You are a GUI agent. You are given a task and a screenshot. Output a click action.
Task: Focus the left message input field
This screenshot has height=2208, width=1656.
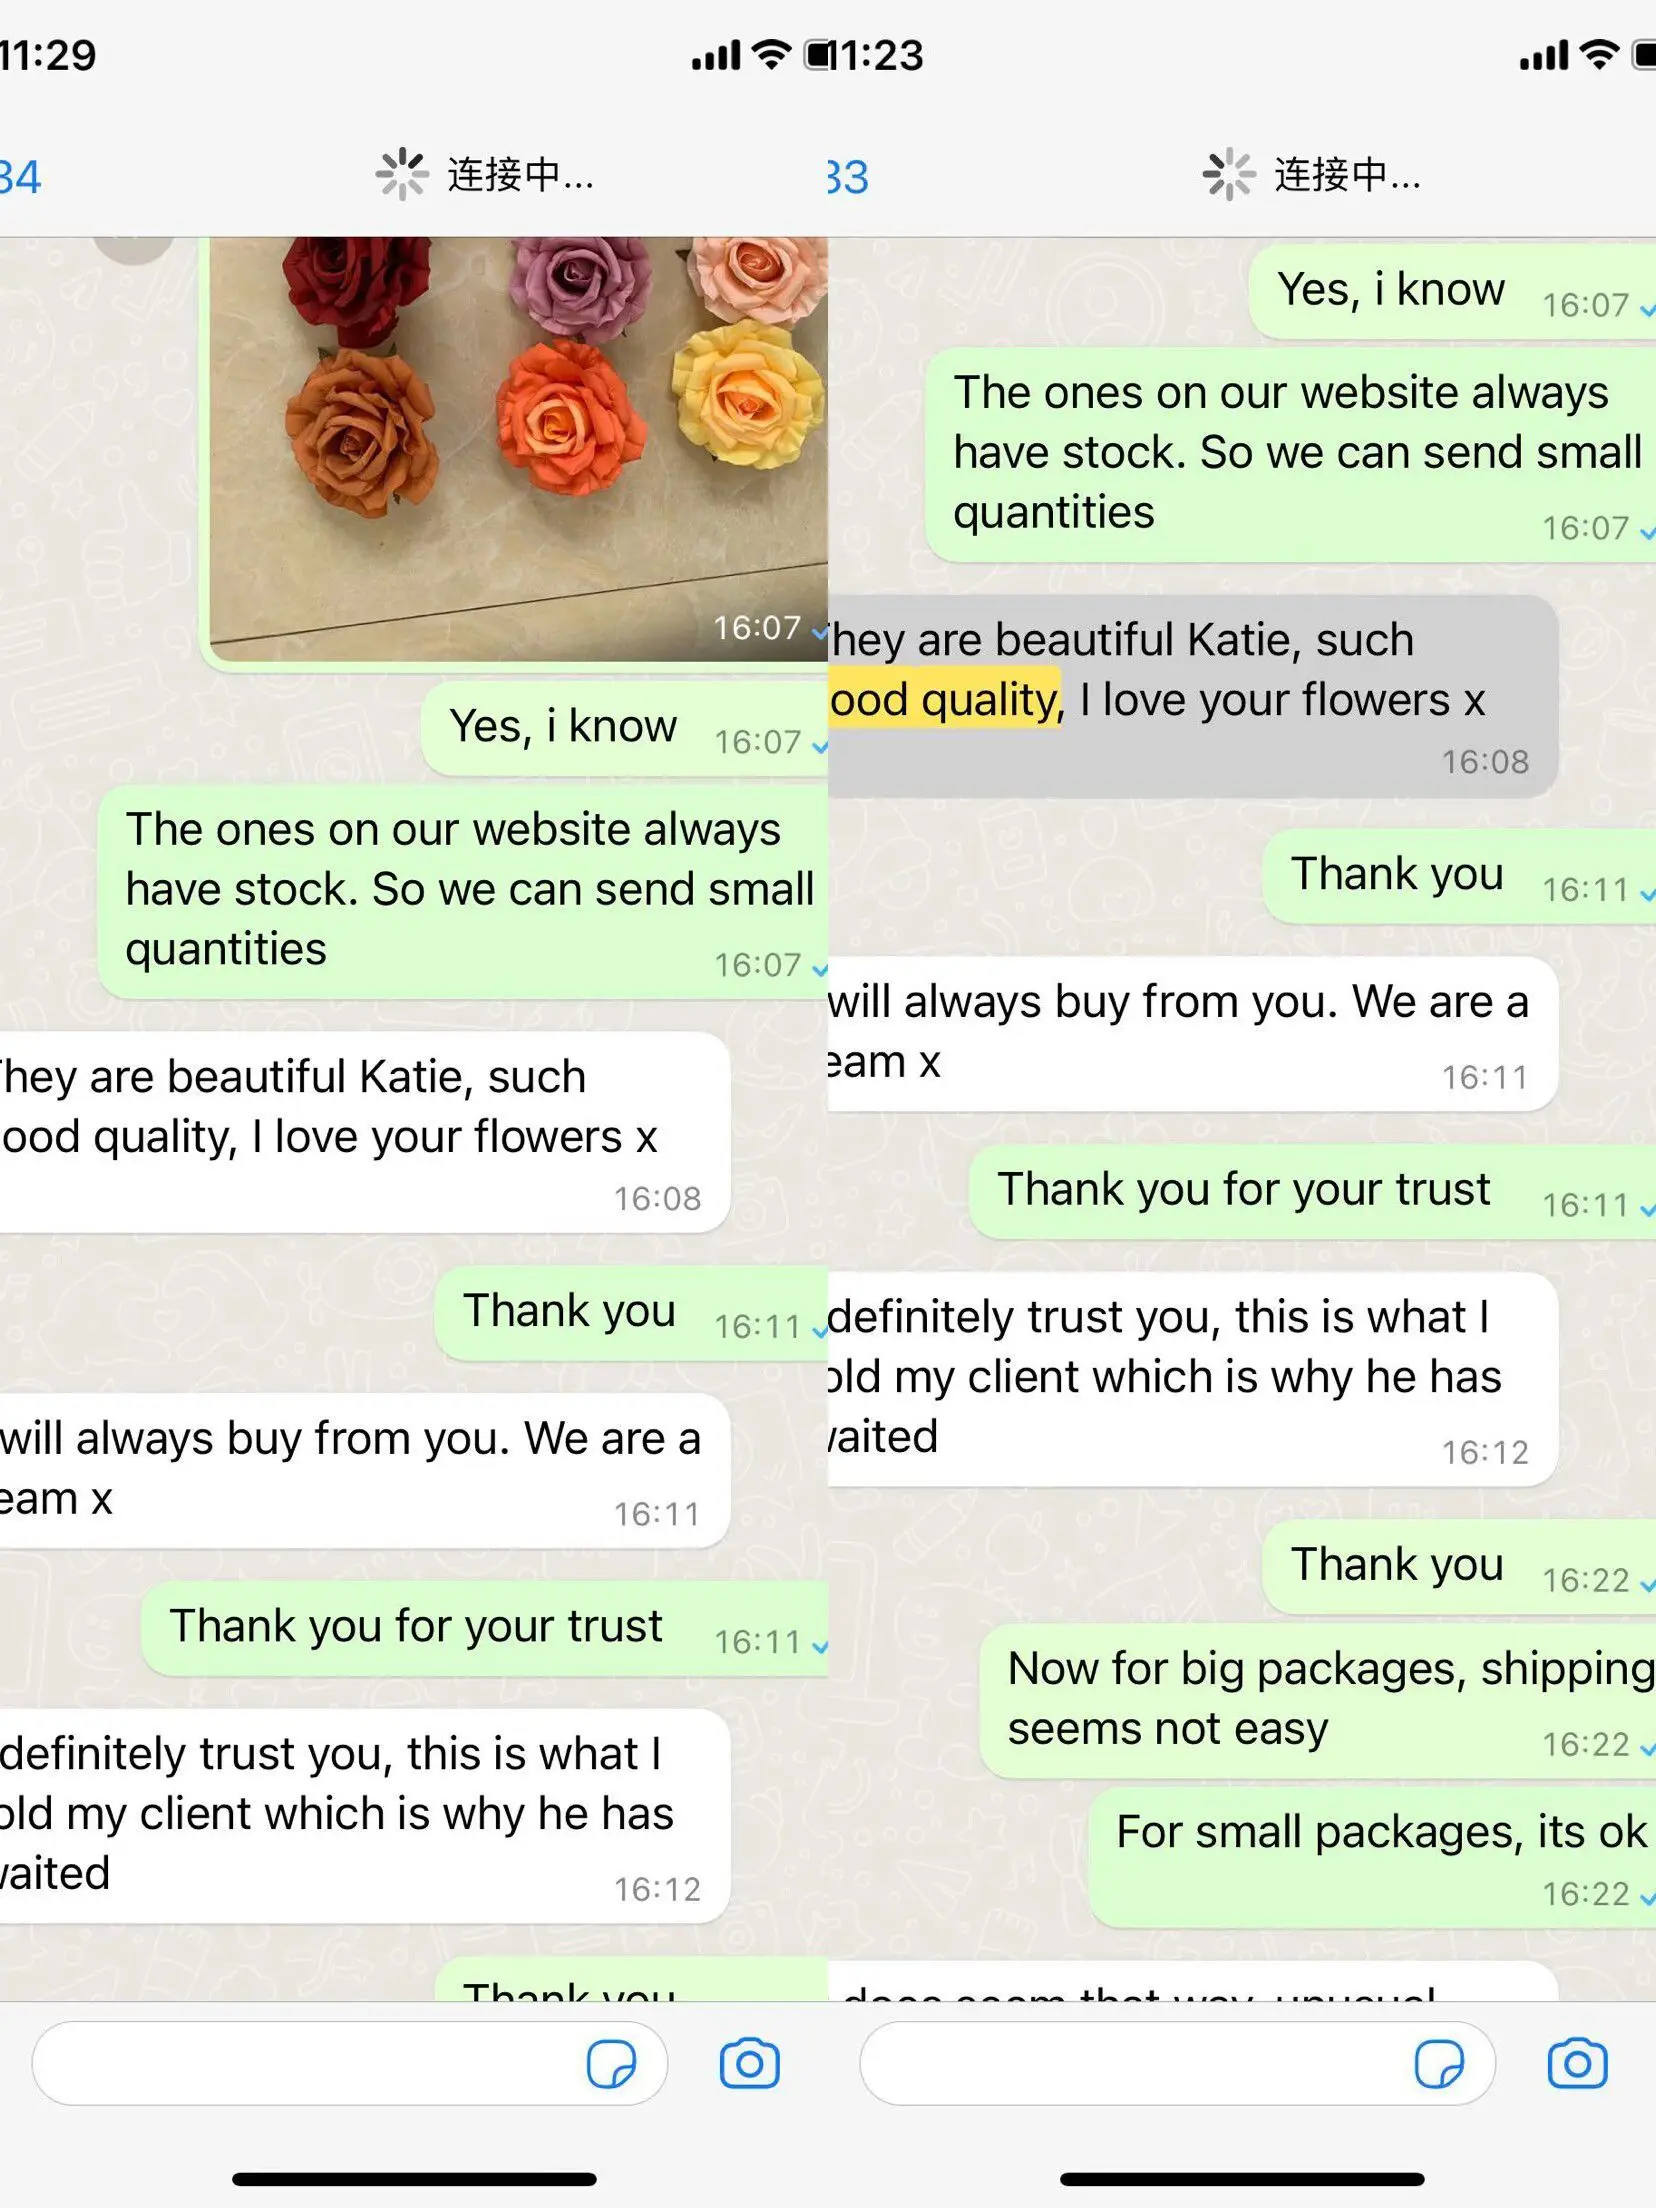click(349, 2063)
